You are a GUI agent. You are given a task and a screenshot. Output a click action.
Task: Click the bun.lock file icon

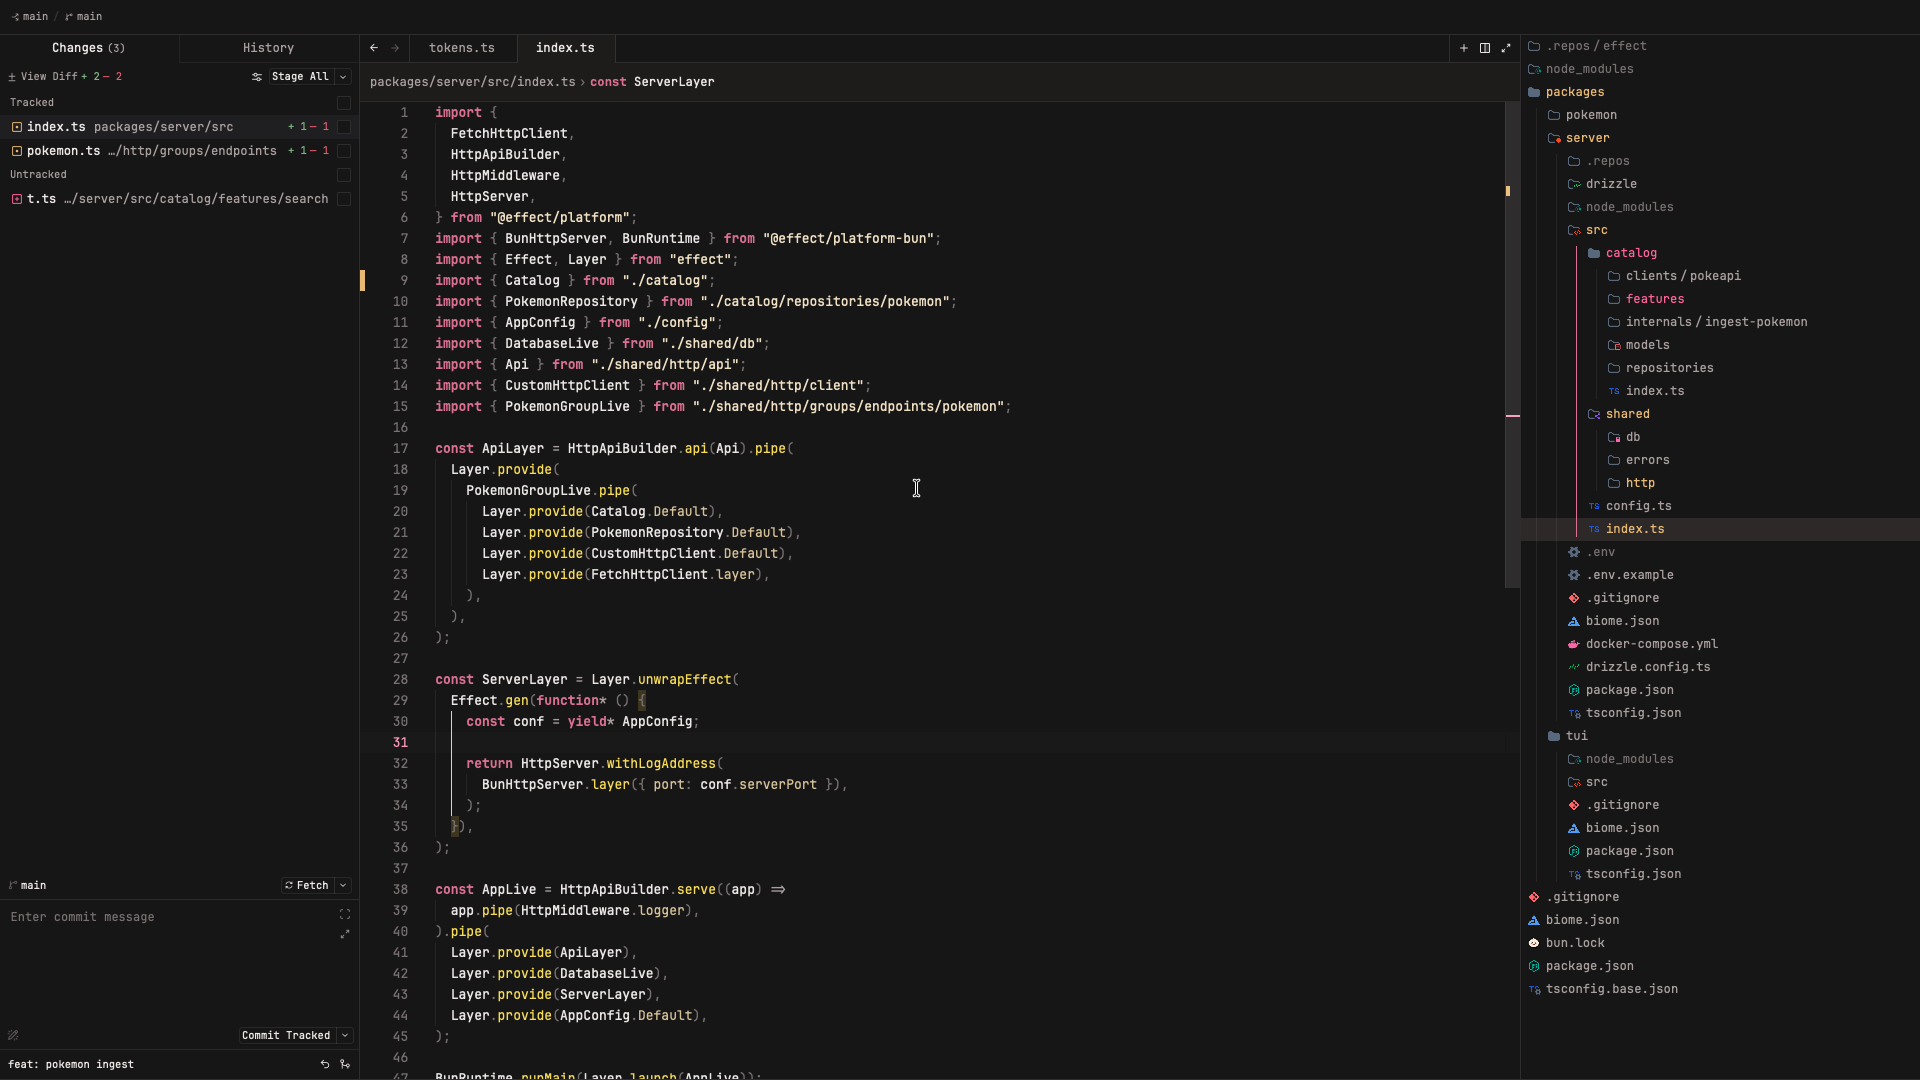1534,943
